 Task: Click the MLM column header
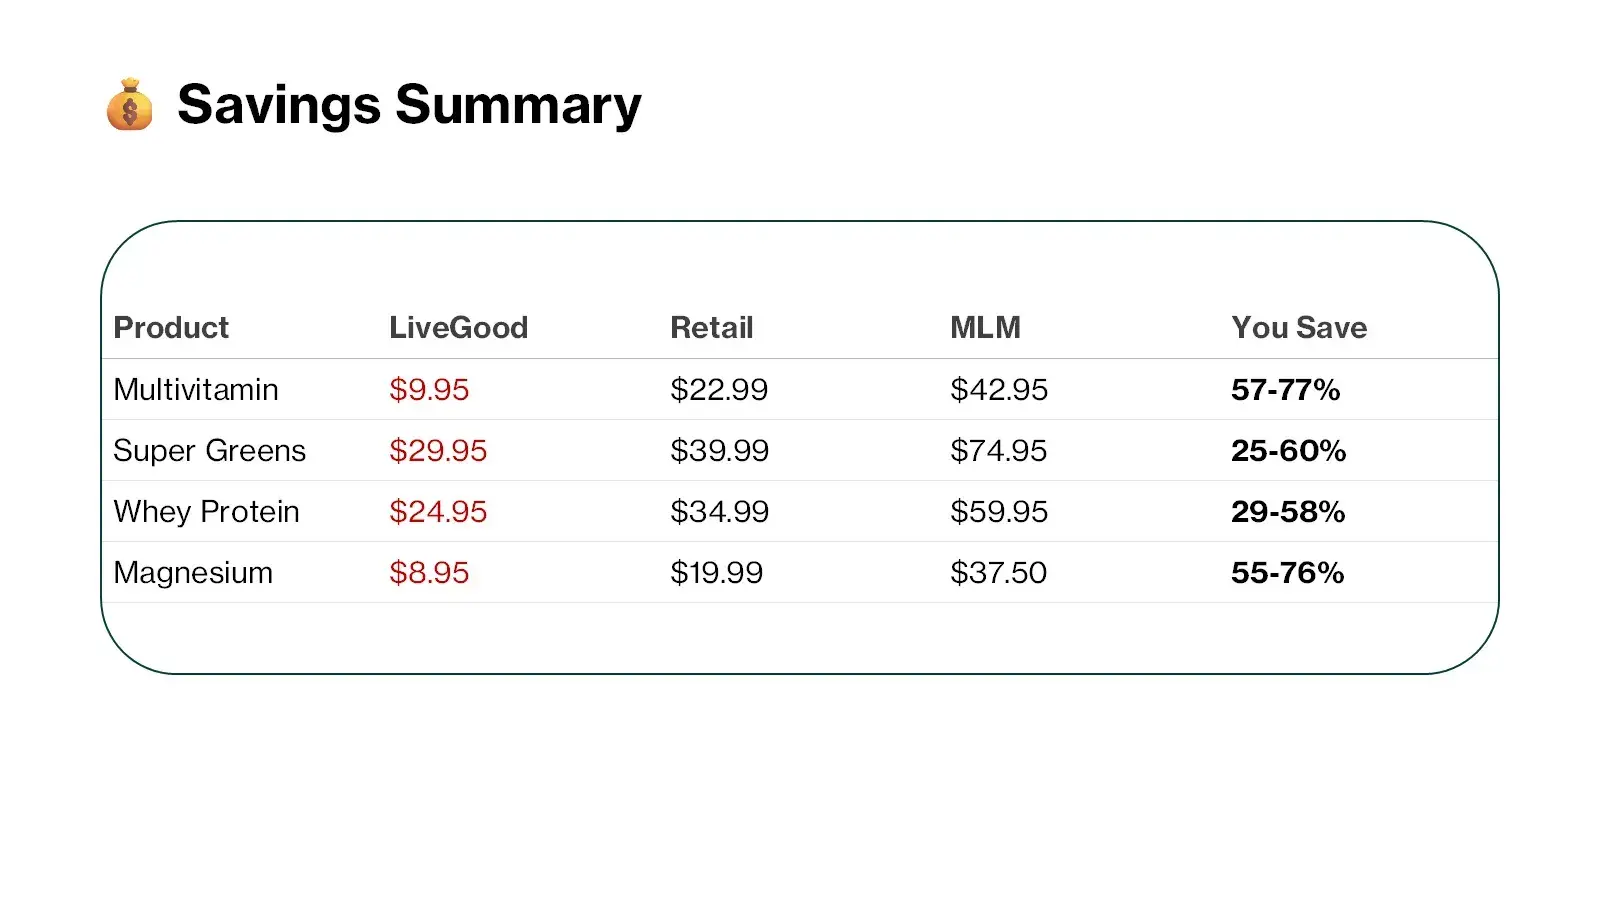point(985,328)
